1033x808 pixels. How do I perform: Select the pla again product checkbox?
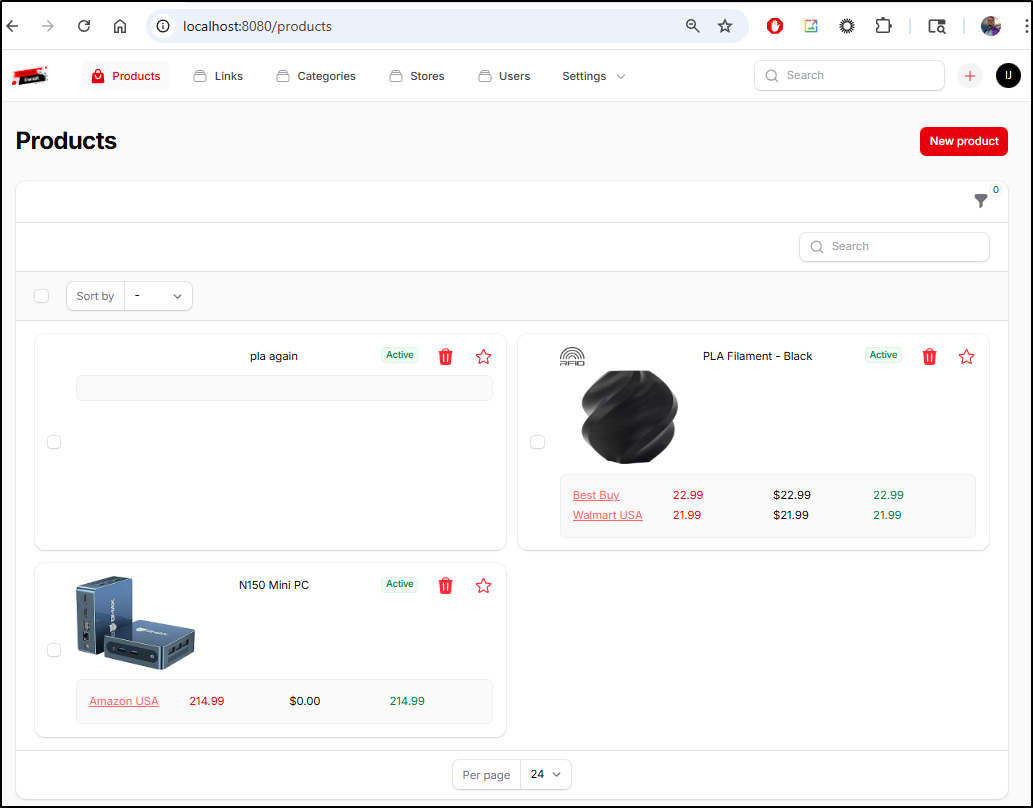point(54,442)
